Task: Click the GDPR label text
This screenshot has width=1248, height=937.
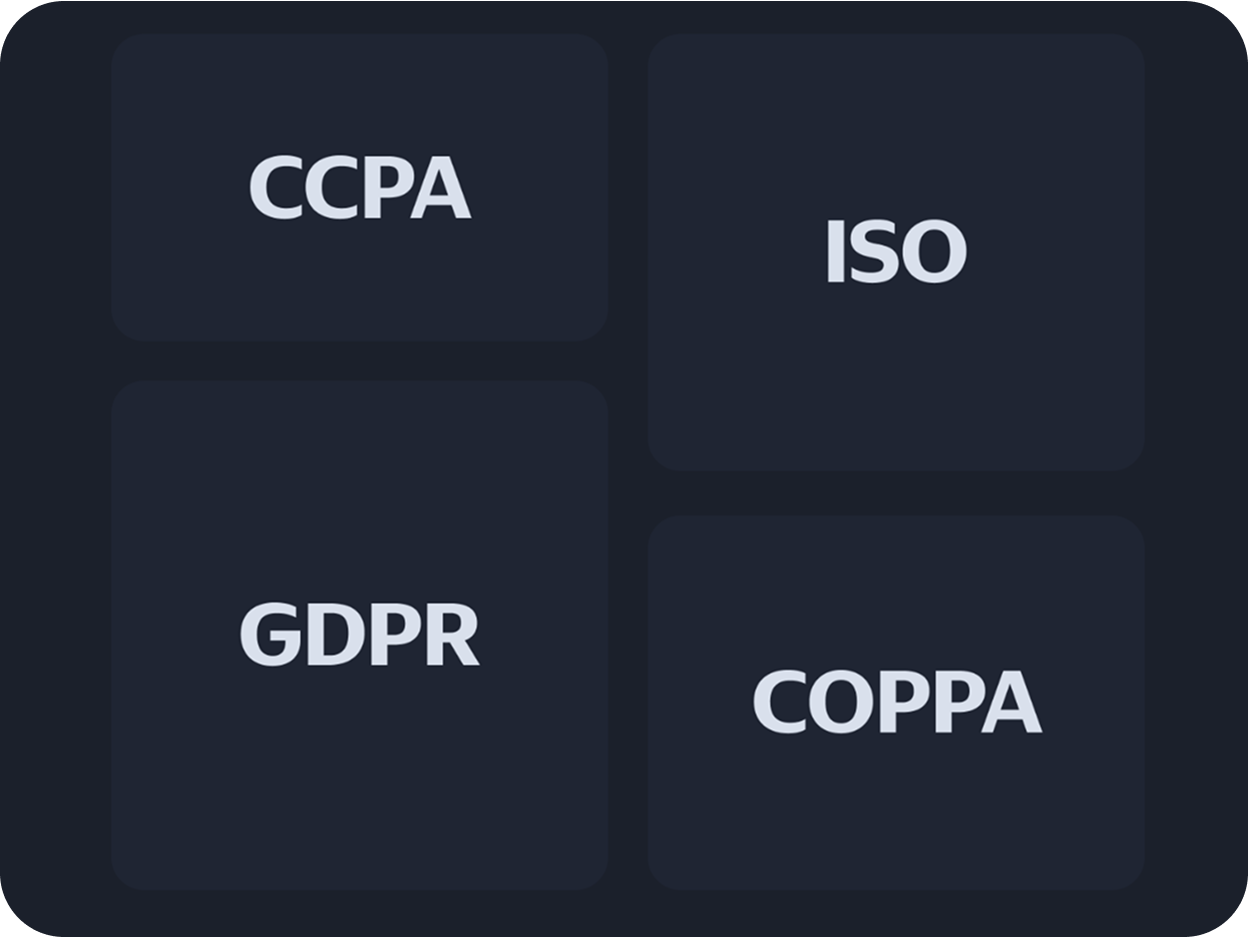Action: (x=360, y=635)
